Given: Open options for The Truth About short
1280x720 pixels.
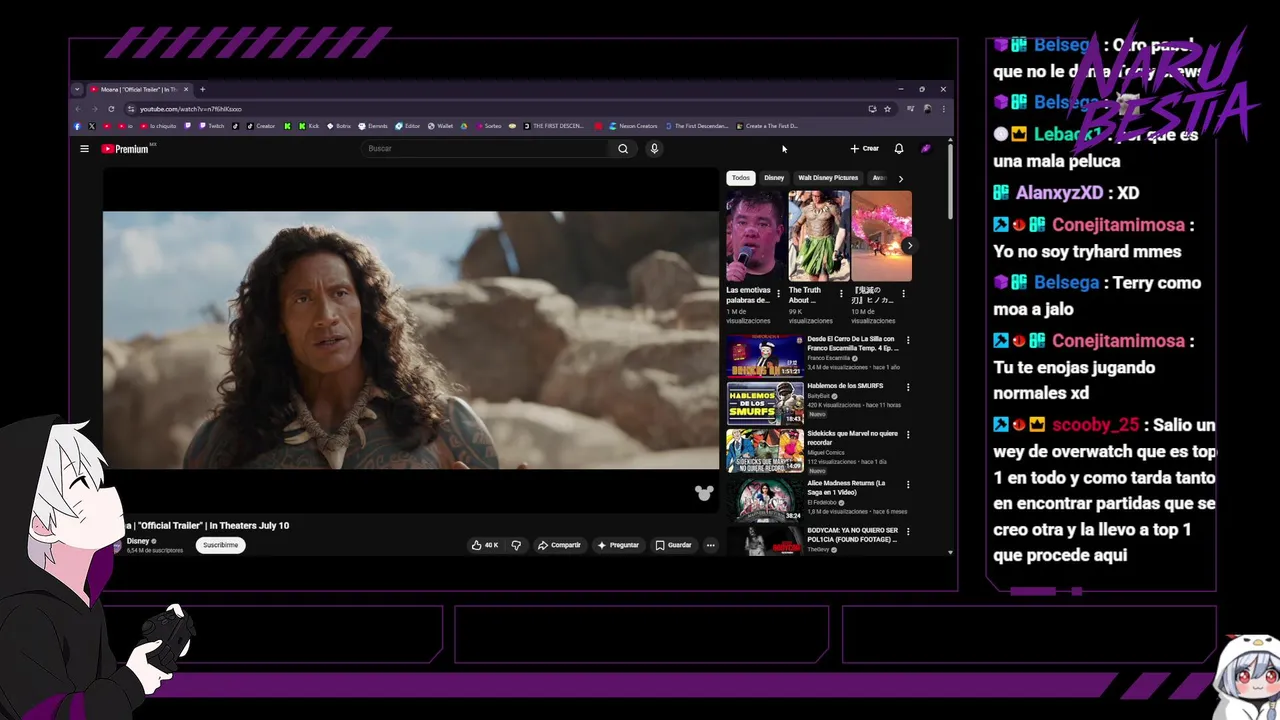Looking at the screenshot, I should [841, 294].
